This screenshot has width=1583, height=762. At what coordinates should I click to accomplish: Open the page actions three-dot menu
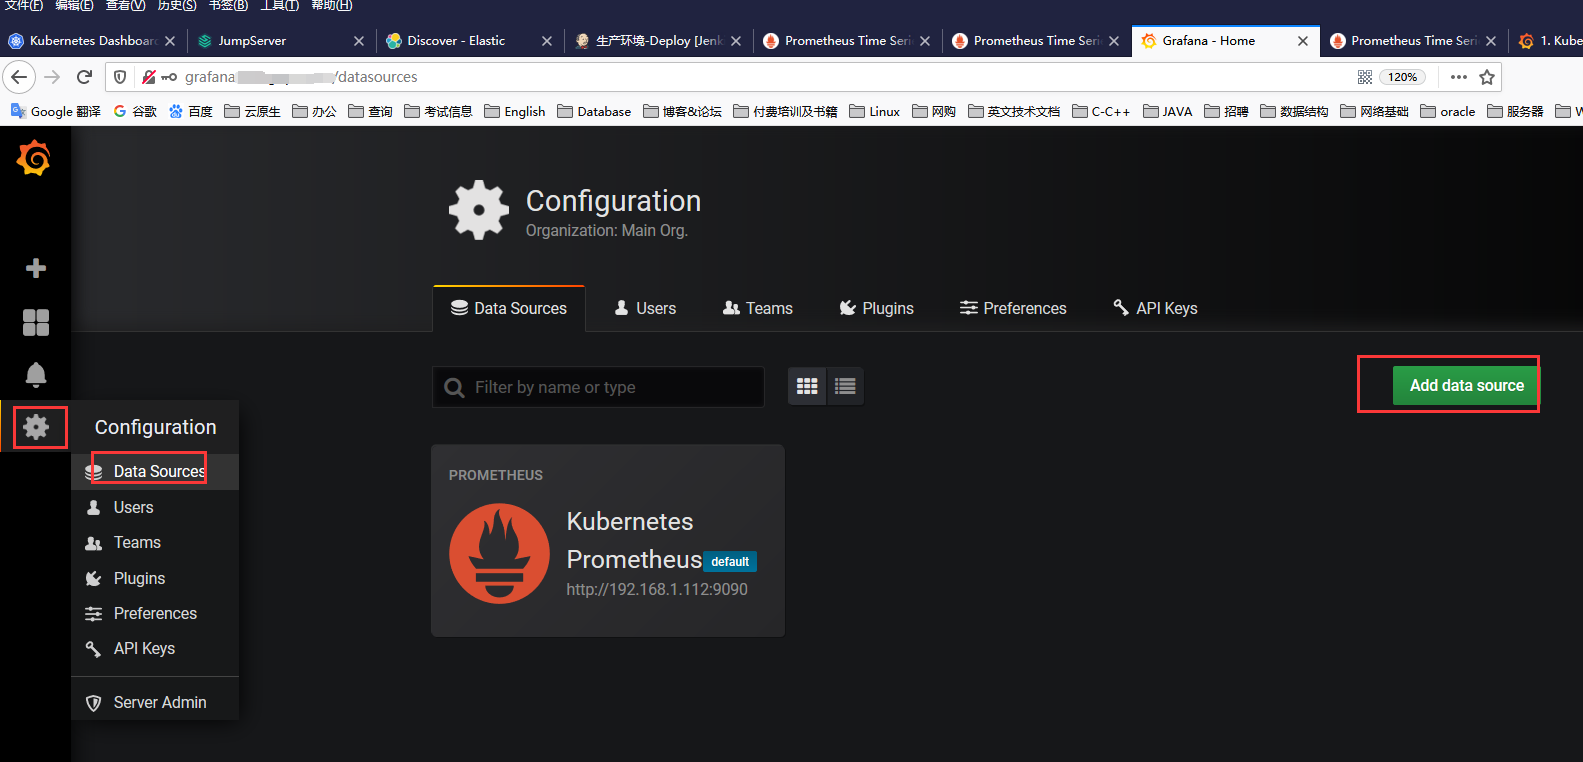point(1459,77)
